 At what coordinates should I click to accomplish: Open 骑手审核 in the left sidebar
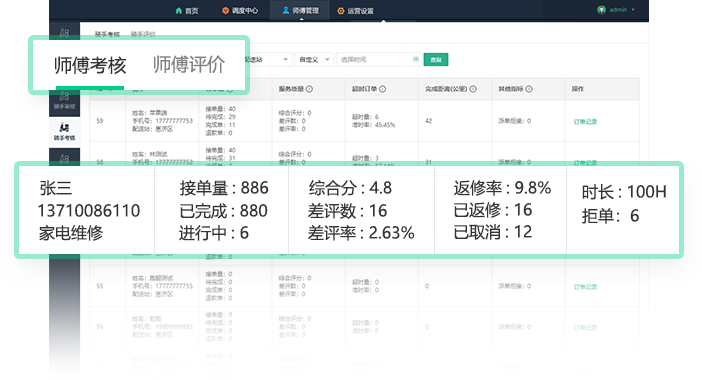(x=64, y=101)
